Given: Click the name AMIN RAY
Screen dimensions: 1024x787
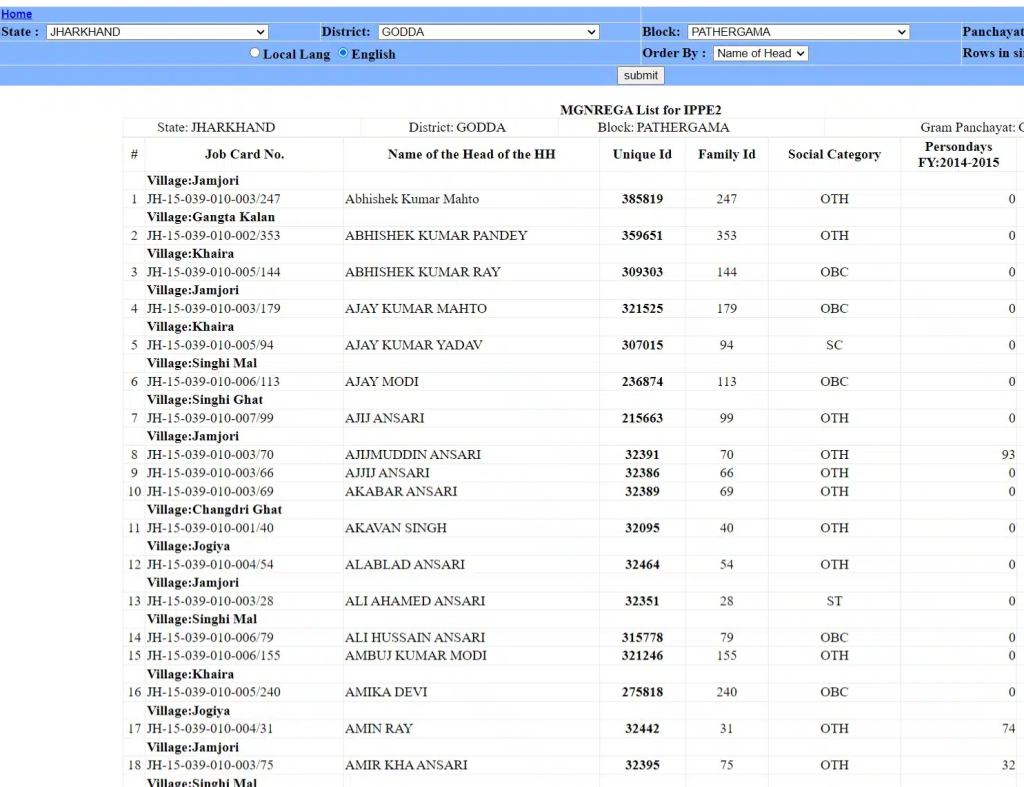Looking at the screenshot, I should coord(379,729).
